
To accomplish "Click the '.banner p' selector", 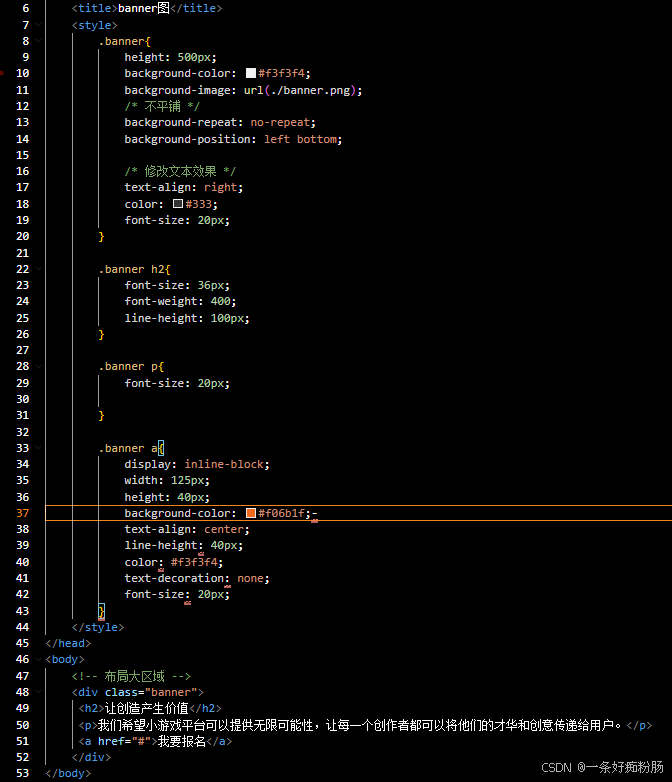I will coord(128,366).
